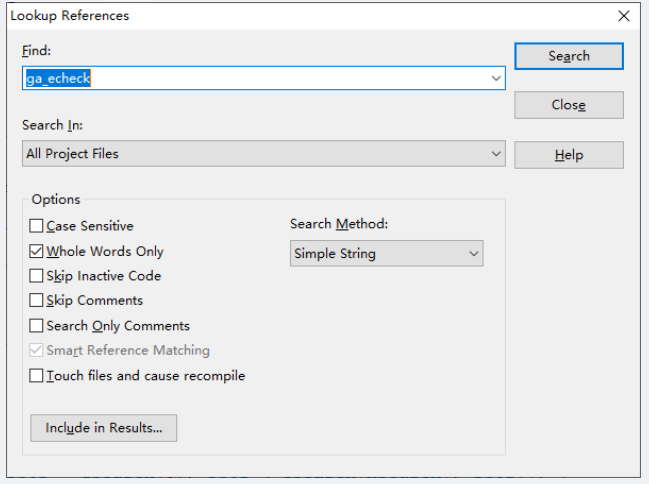
Task: Click the Lookup References title bar
Action: pos(300,16)
